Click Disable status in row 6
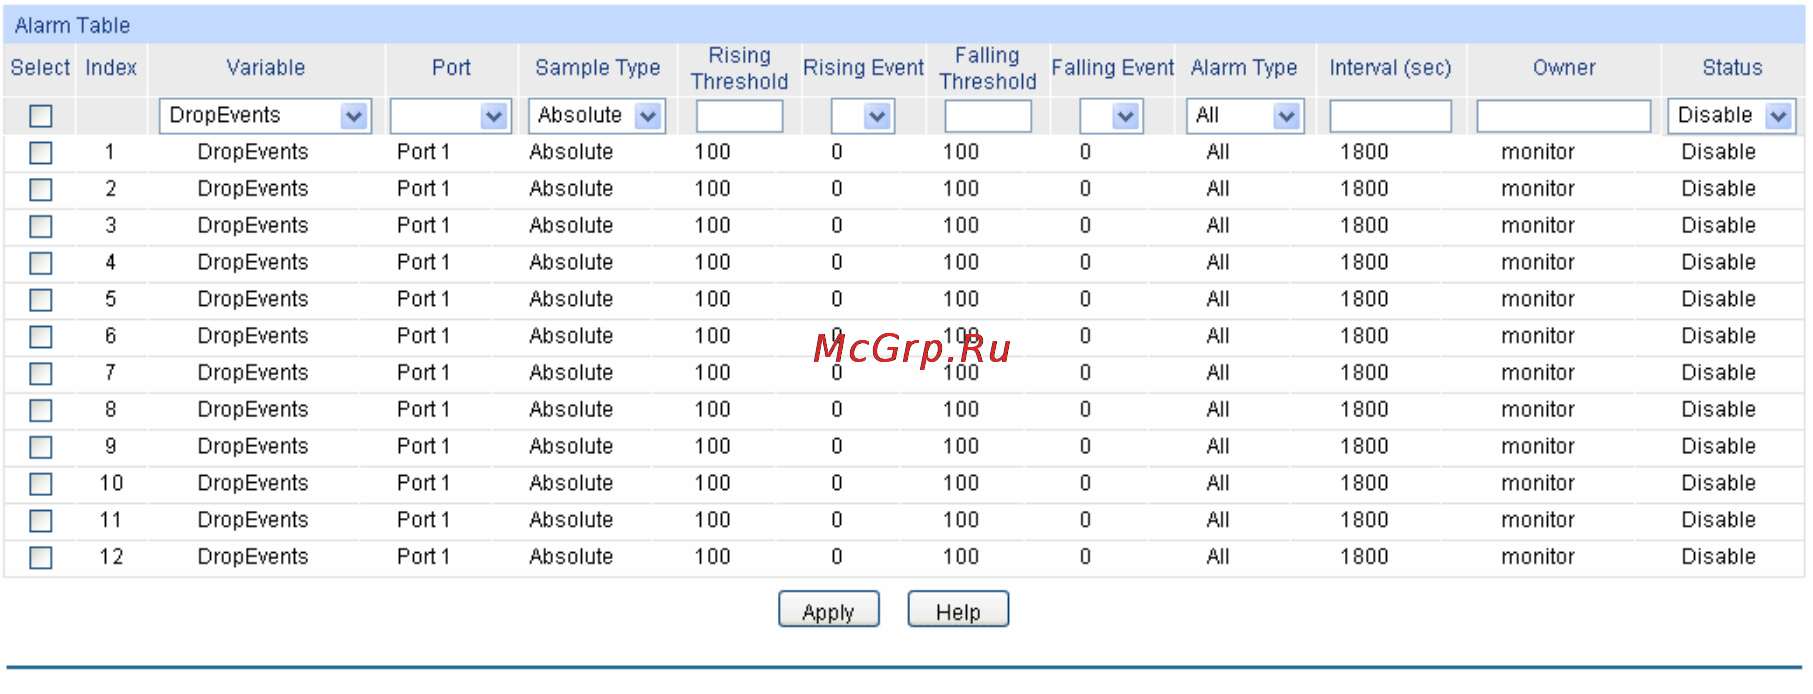The width and height of the screenshot is (1813, 694). tap(1718, 336)
